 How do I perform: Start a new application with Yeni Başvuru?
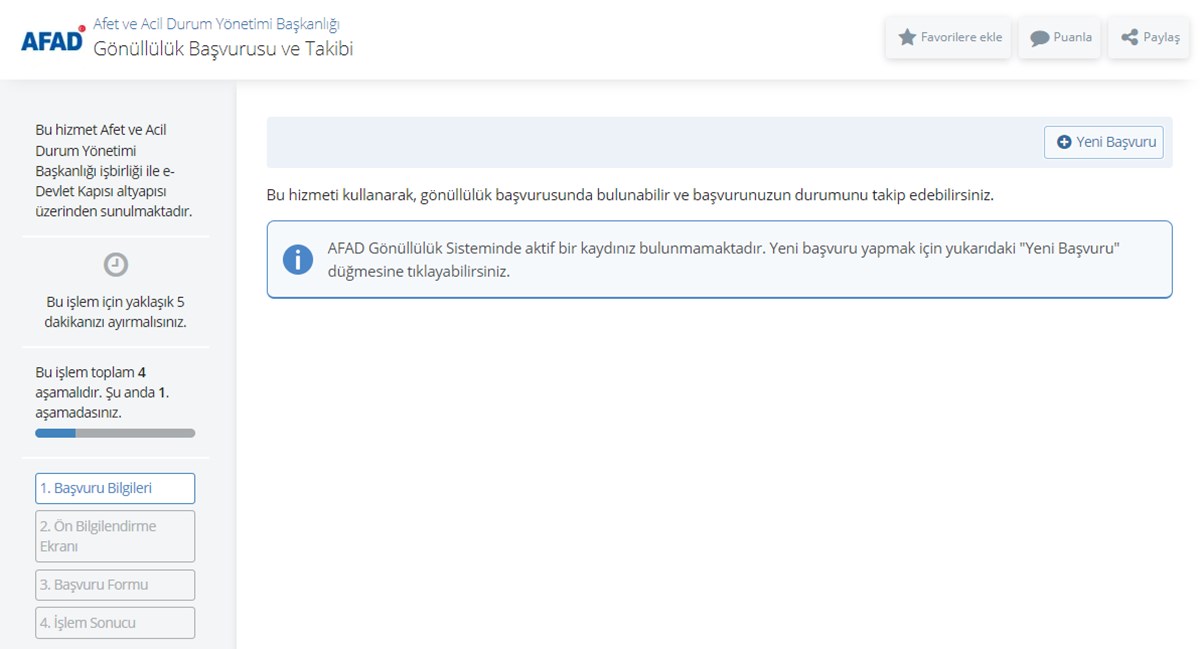coord(1104,142)
